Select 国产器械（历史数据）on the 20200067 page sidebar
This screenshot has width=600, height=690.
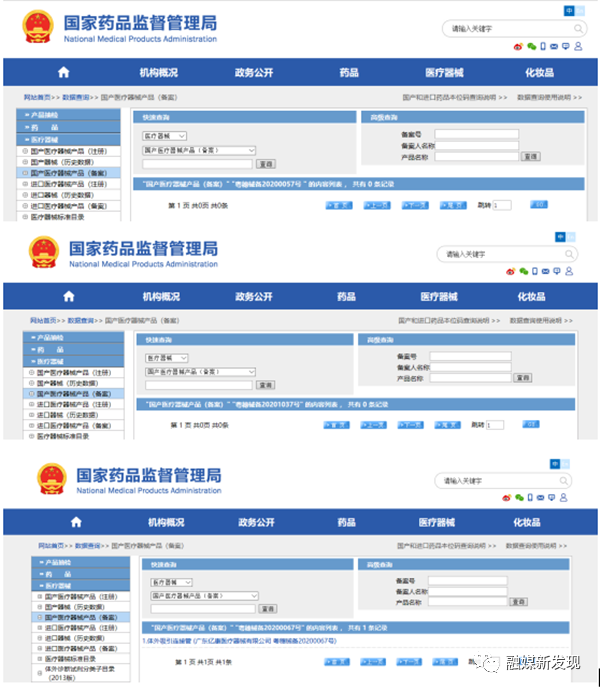[x=81, y=607]
